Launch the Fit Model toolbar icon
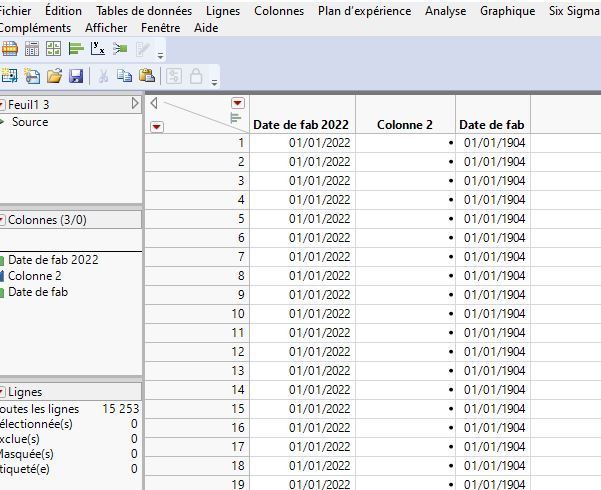The image size is (601, 490). click(120, 49)
